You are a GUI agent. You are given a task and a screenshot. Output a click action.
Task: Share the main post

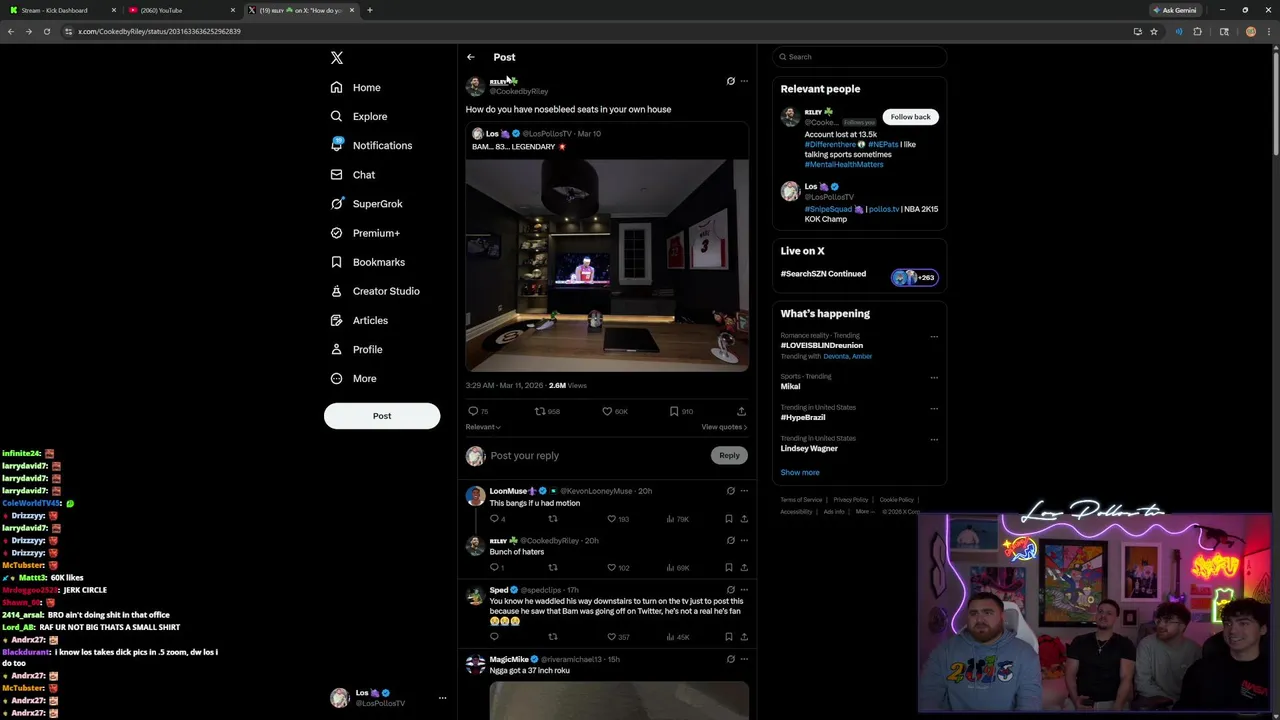(x=741, y=411)
